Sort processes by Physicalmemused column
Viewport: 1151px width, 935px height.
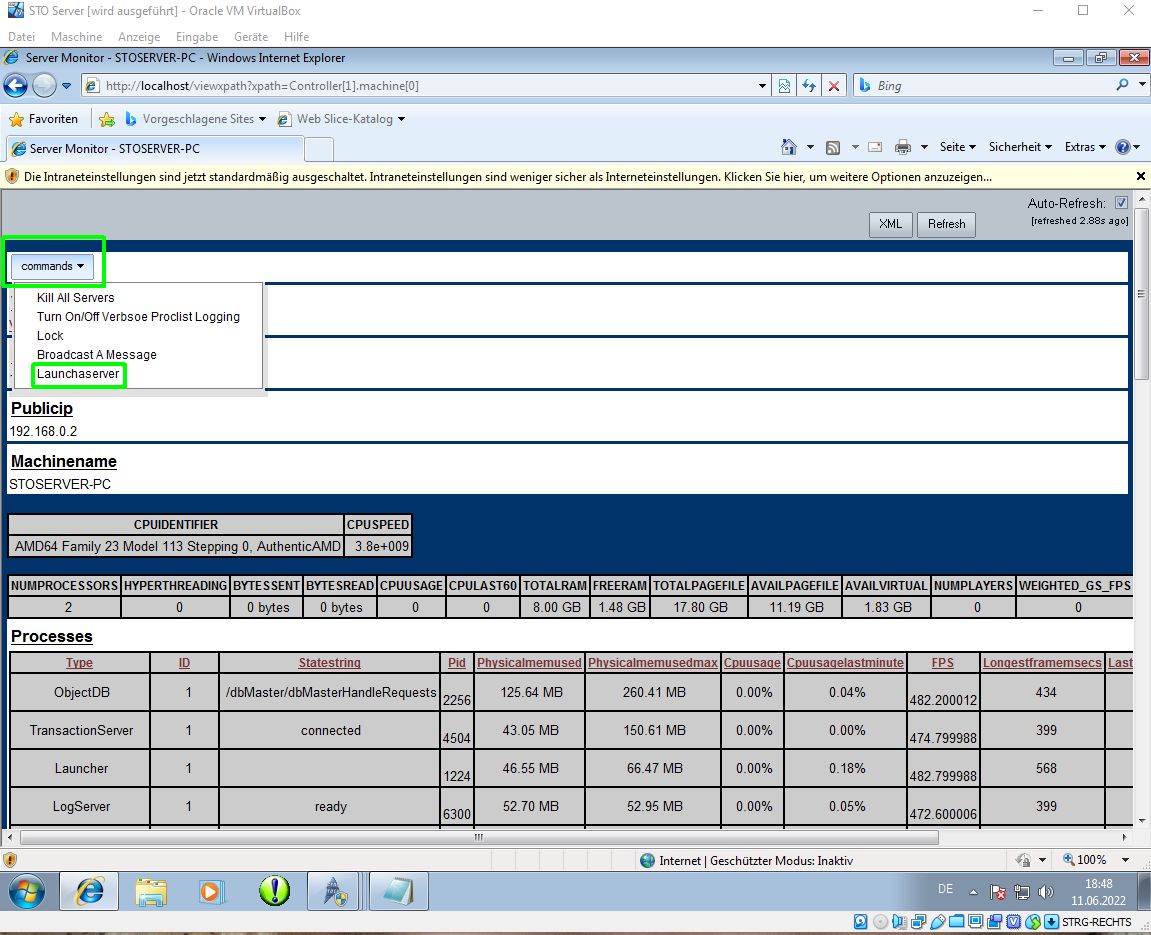(x=529, y=663)
